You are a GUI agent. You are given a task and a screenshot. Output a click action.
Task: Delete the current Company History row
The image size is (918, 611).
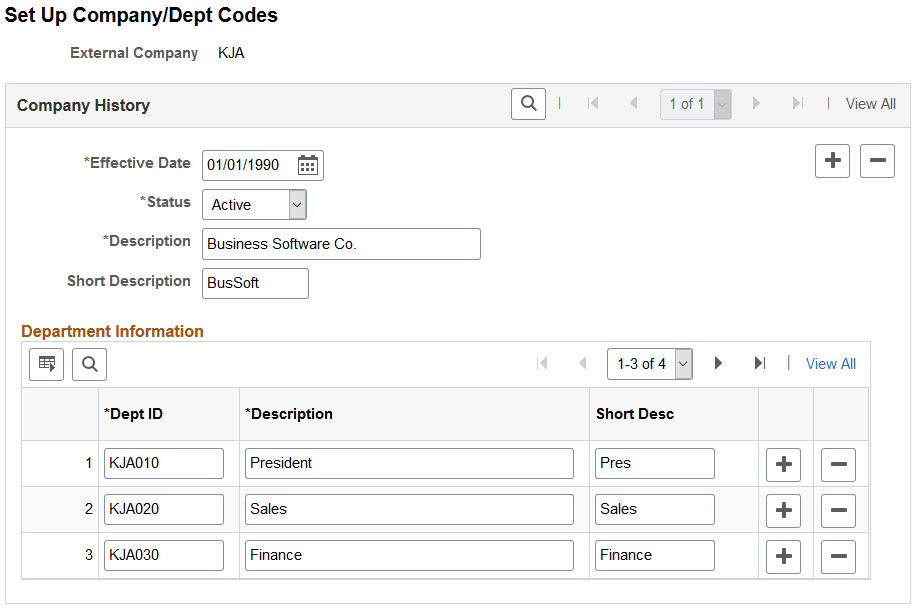pyautogui.click(x=877, y=161)
